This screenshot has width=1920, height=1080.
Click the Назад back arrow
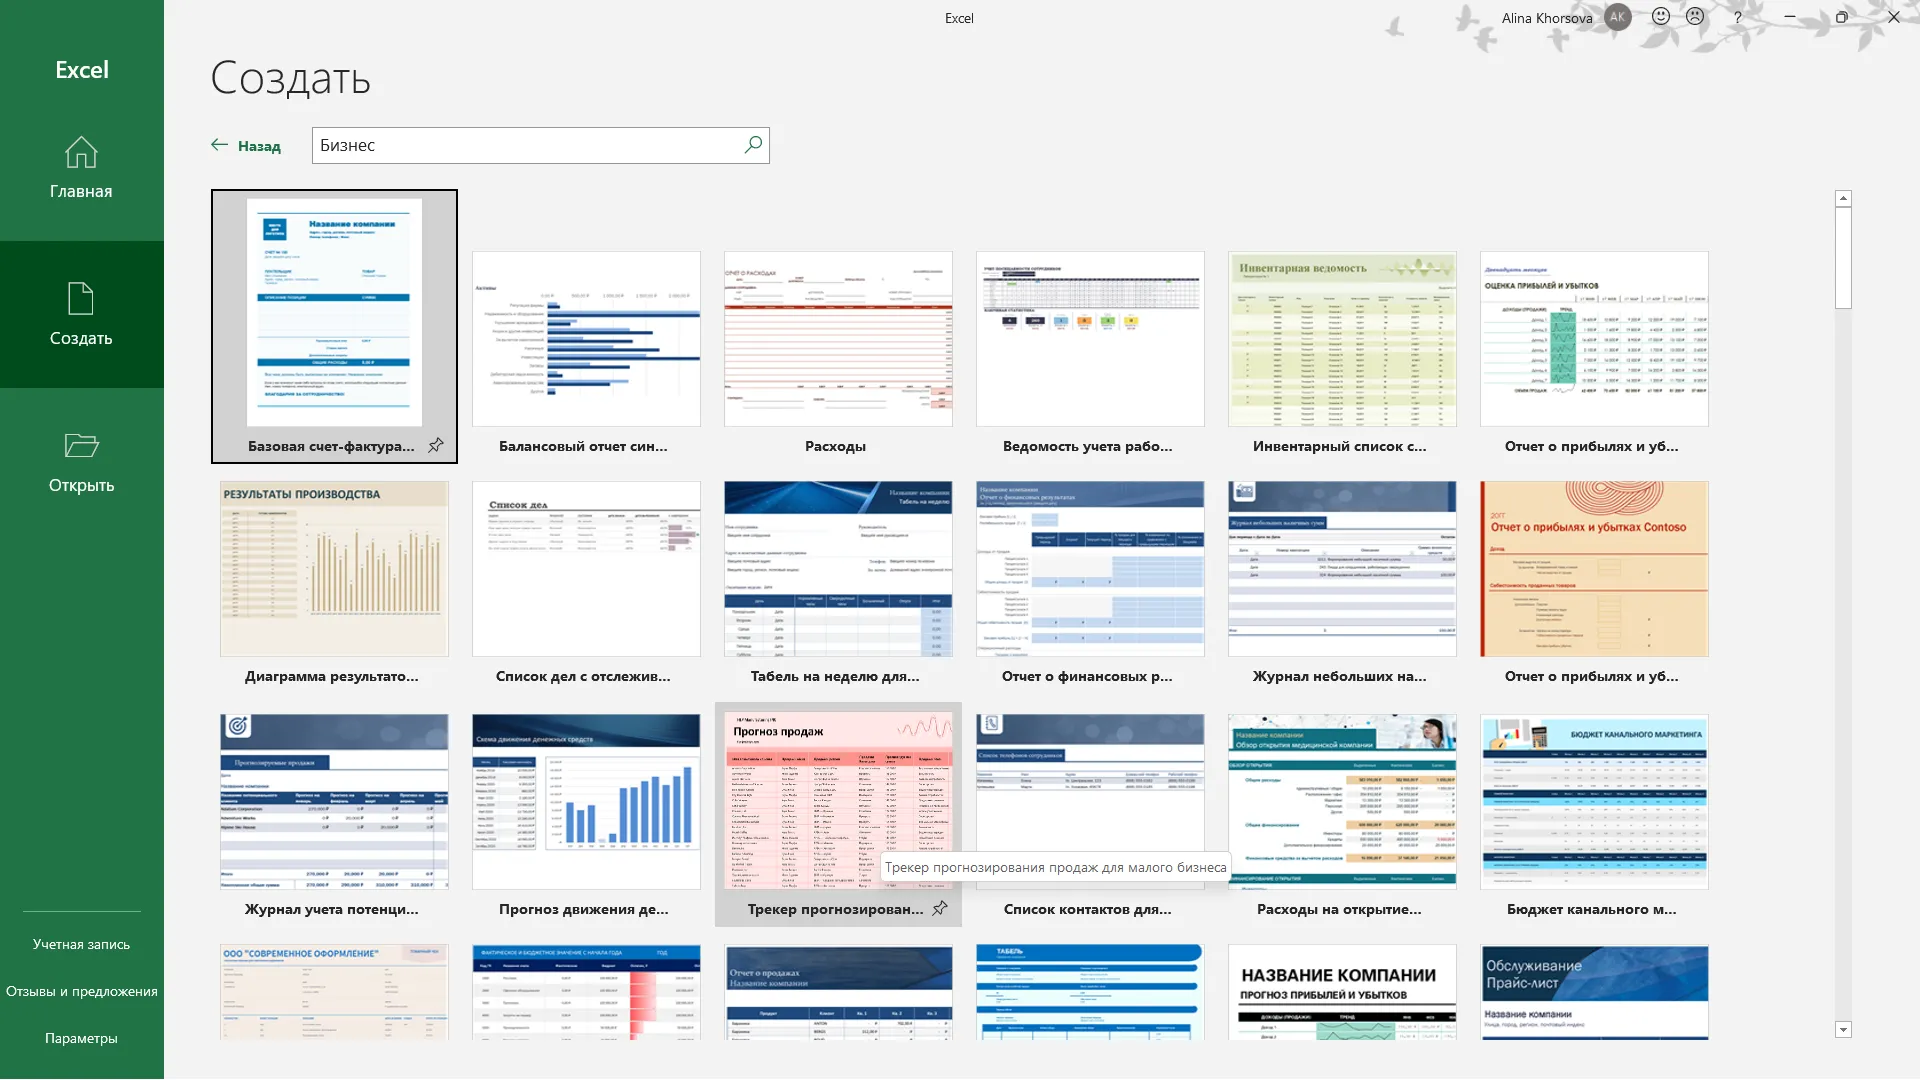(x=220, y=145)
